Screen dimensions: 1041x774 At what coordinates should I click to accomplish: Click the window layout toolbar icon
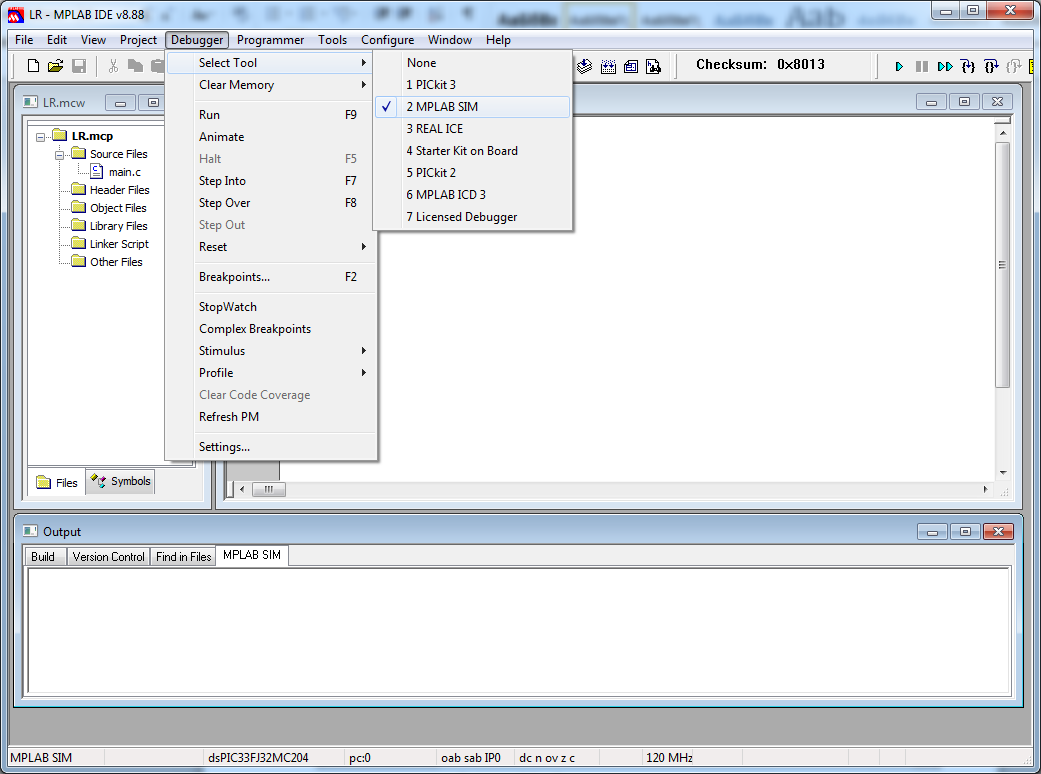[x=631, y=66]
